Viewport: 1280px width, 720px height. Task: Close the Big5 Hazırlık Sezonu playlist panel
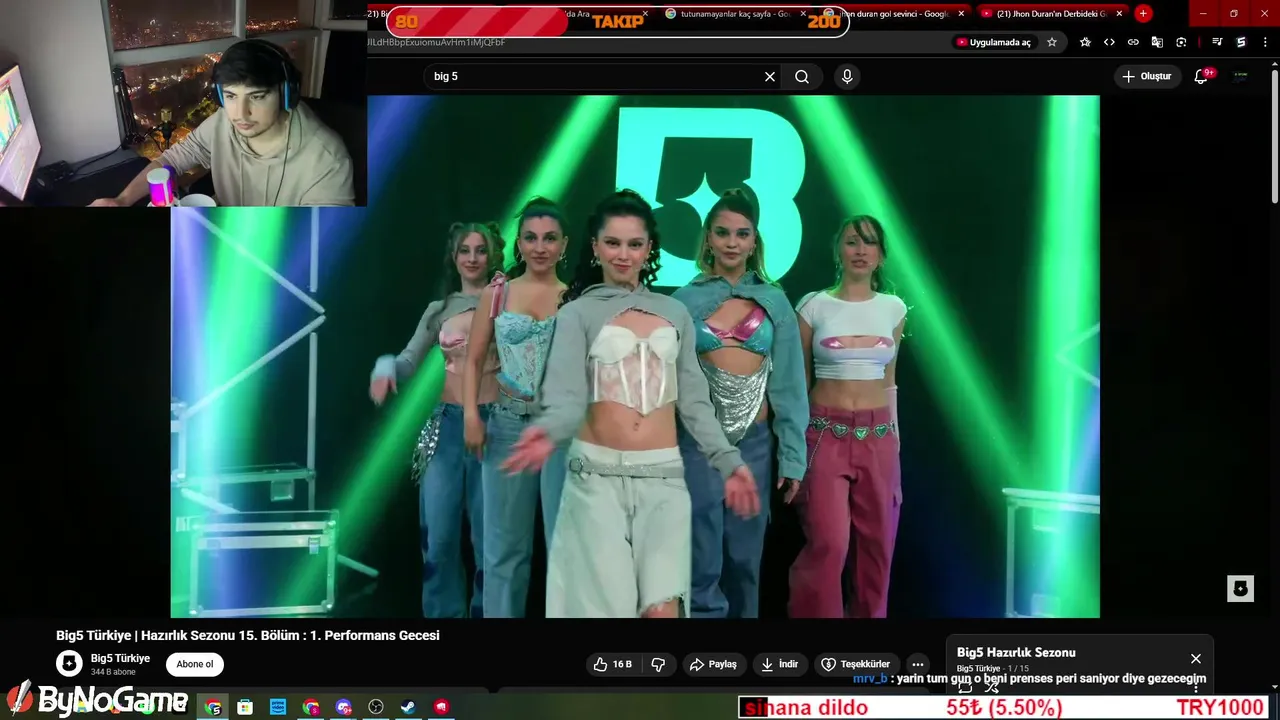[x=1196, y=658]
